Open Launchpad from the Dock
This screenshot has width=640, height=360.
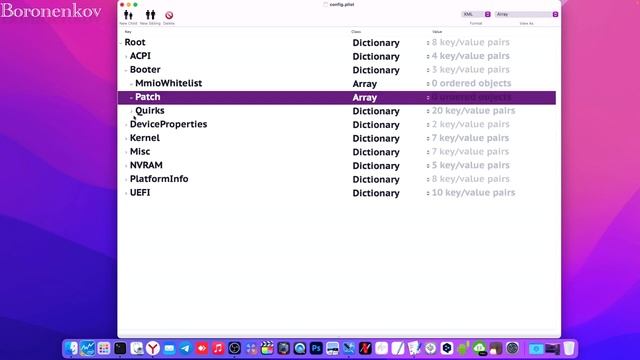tap(104, 348)
